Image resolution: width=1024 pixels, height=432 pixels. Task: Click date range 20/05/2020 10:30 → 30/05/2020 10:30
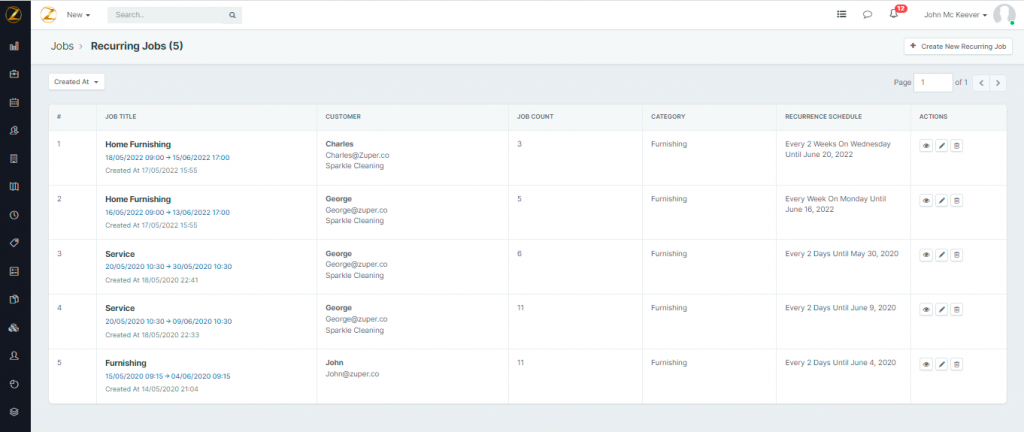(168, 267)
